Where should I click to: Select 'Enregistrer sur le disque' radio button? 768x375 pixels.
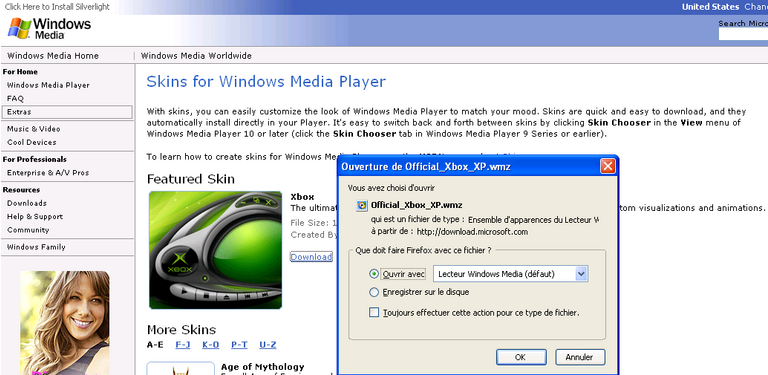pos(374,292)
